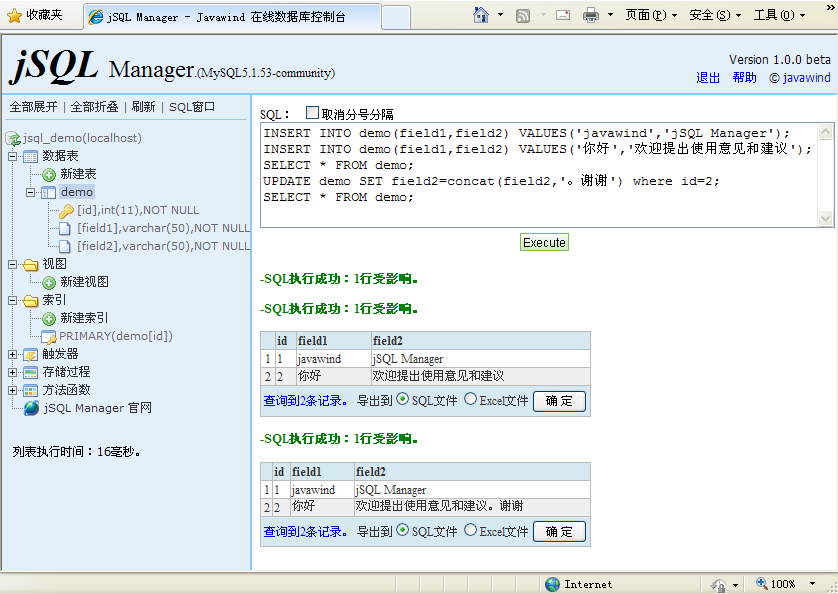This screenshot has height=594, width=838.
Task: Click the read mail icon
Action: point(563,15)
